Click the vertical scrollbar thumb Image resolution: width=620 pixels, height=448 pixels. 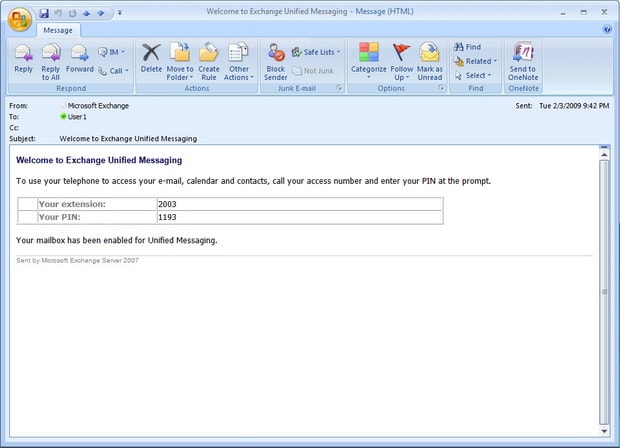pyautogui.click(x=604, y=292)
